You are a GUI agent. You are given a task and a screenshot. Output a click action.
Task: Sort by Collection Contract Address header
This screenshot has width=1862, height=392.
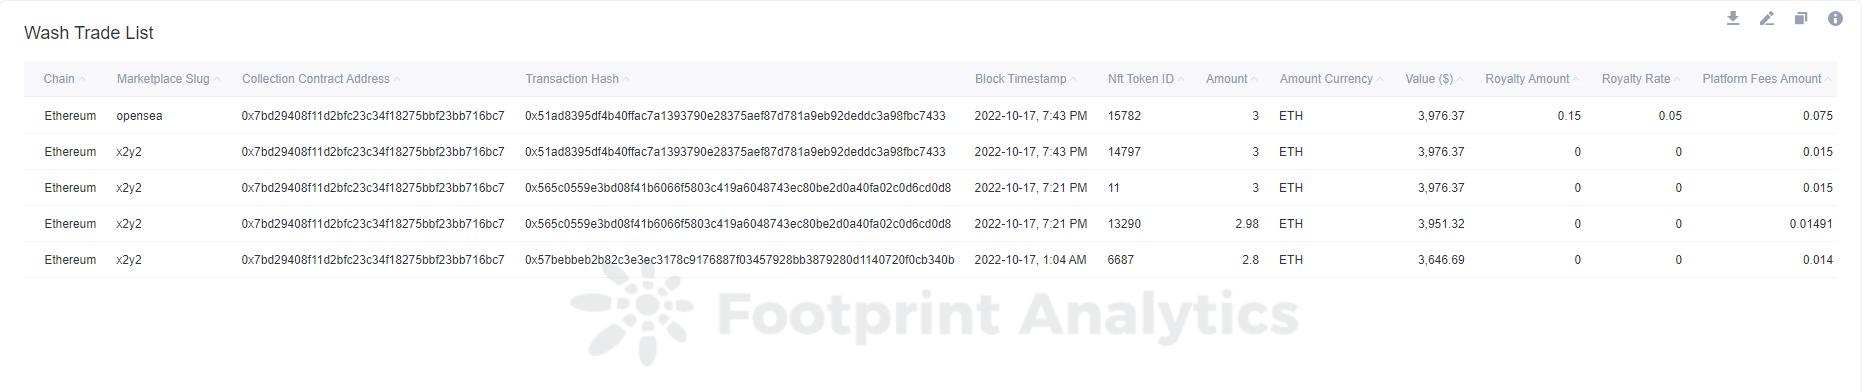[x=316, y=79]
